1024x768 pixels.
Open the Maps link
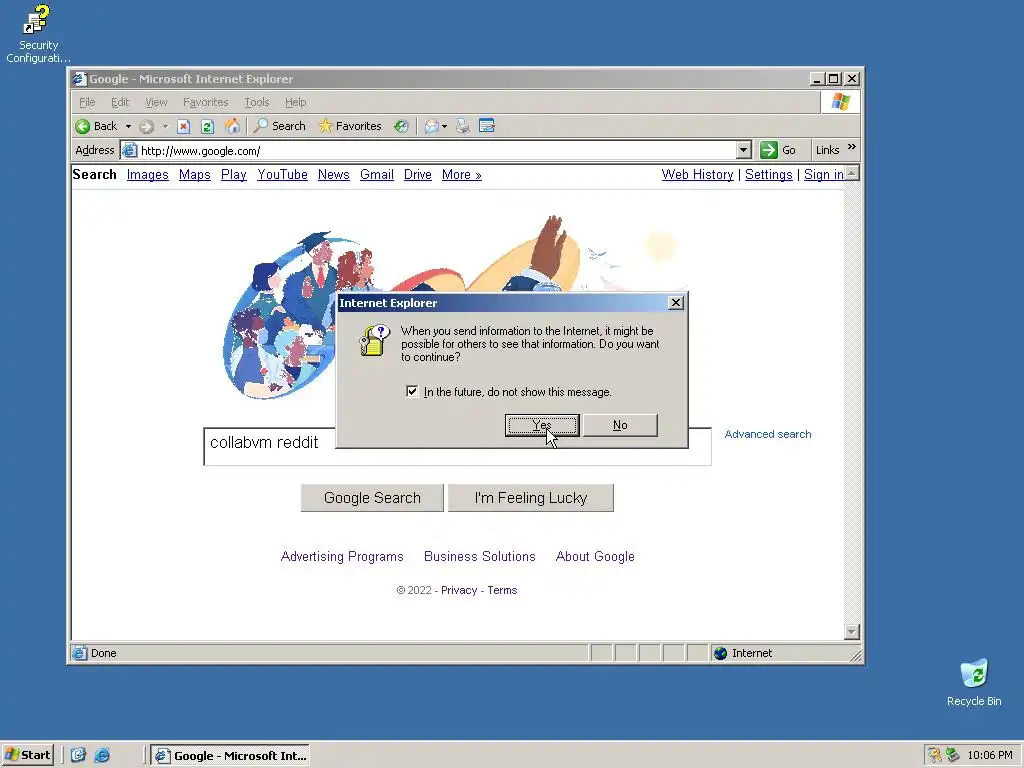click(x=195, y=175)
